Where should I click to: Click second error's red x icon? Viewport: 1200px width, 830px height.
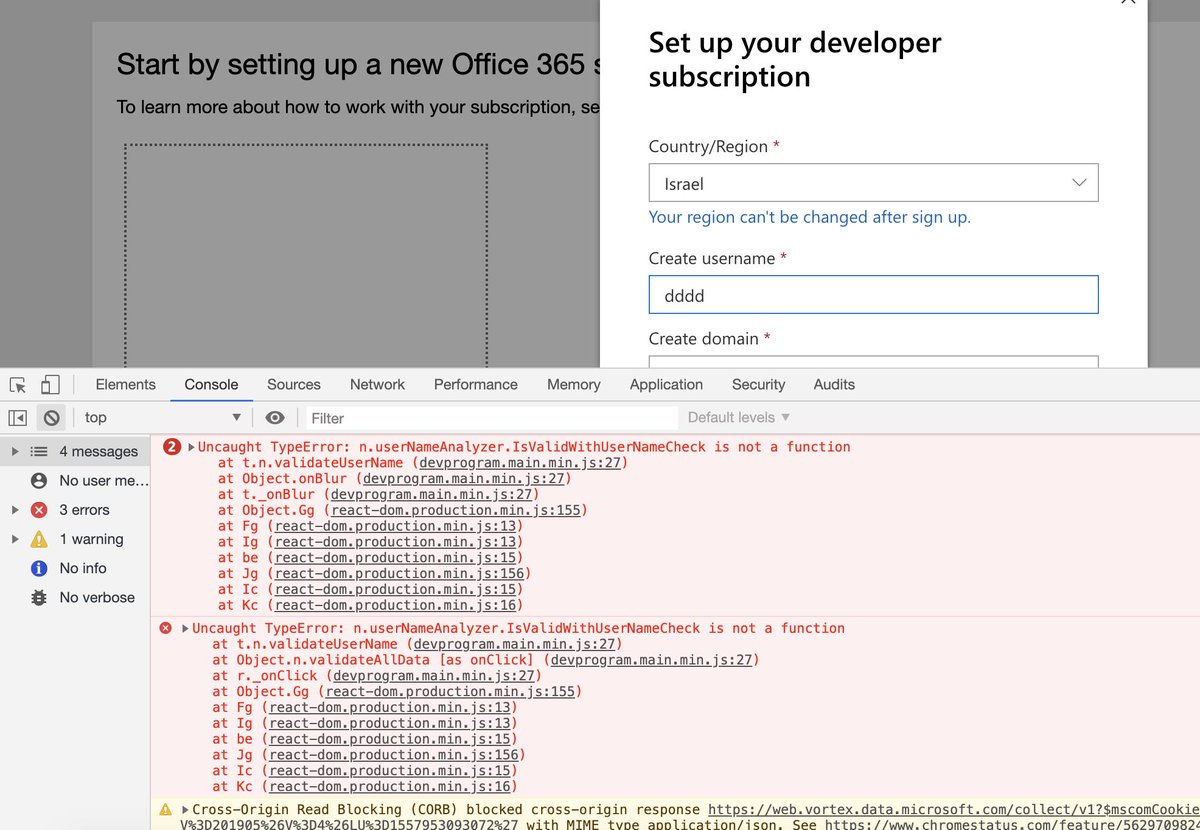pyautogui.click(x=166, y=628)
